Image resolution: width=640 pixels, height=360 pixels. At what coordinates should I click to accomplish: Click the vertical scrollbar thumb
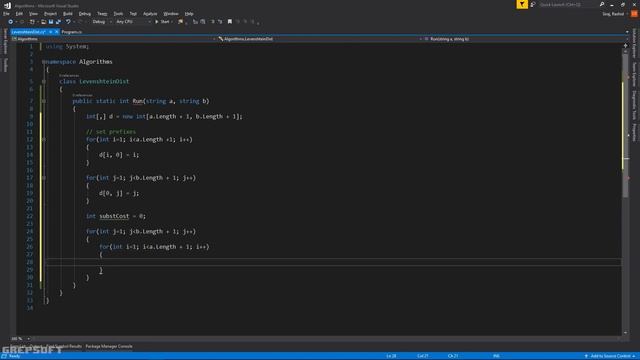tap(625, 127)
